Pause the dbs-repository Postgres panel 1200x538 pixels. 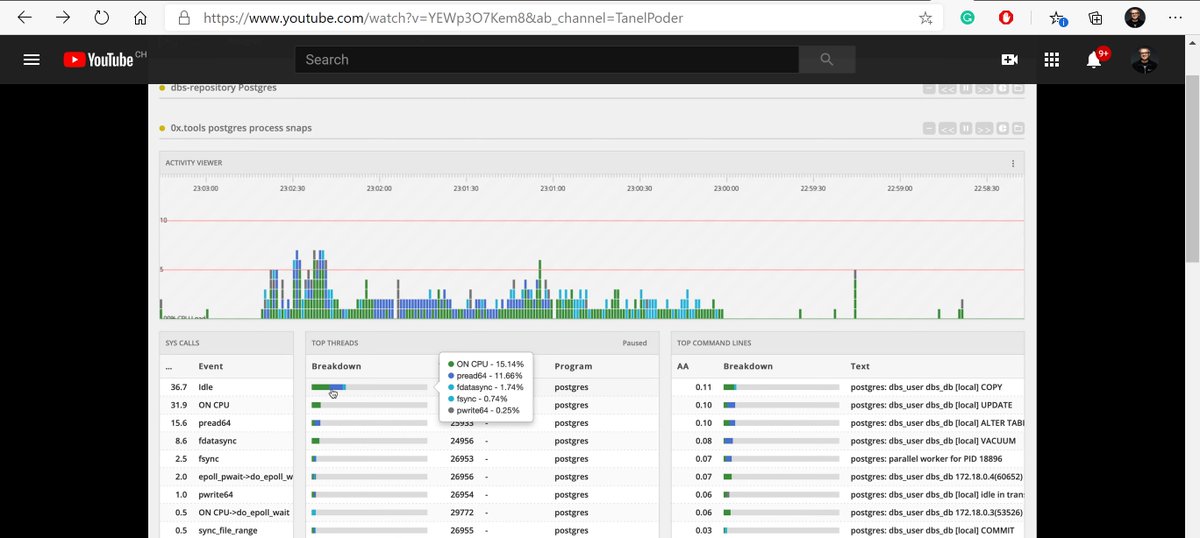point(966,88)
